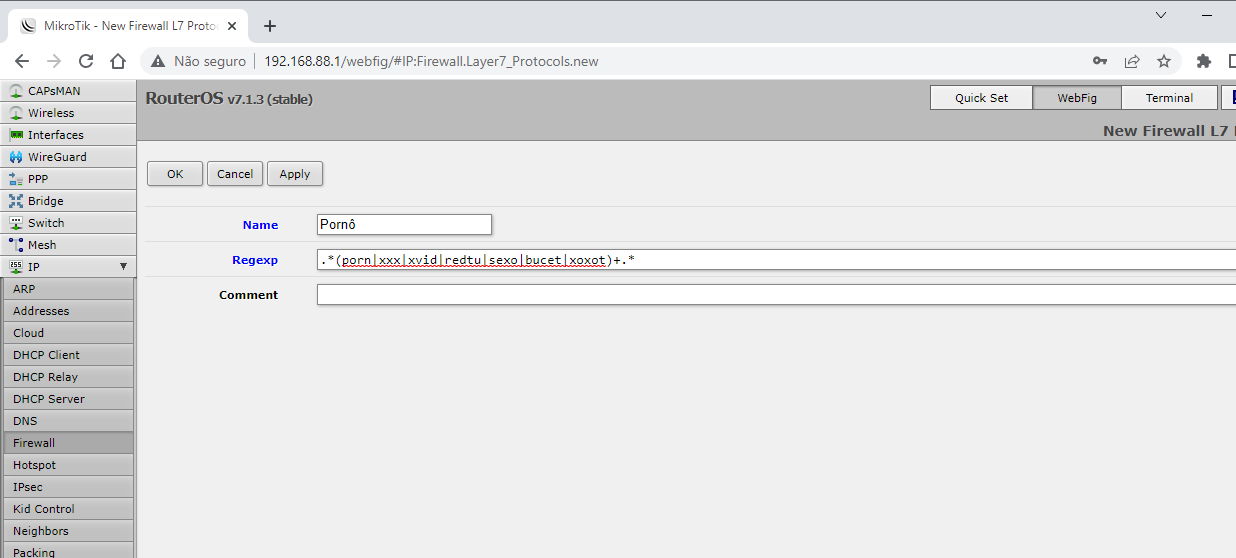
Task: Open DHCP Relay submenu
Action: point(68,377)
